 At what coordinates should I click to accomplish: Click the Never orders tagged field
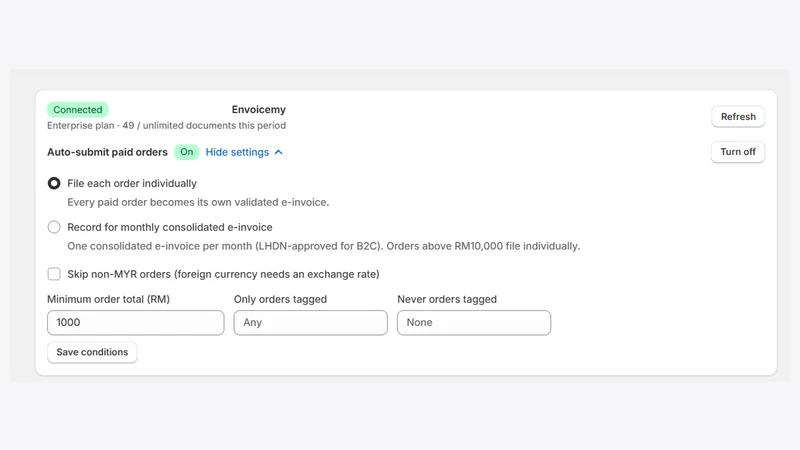(x=474, y=322)
